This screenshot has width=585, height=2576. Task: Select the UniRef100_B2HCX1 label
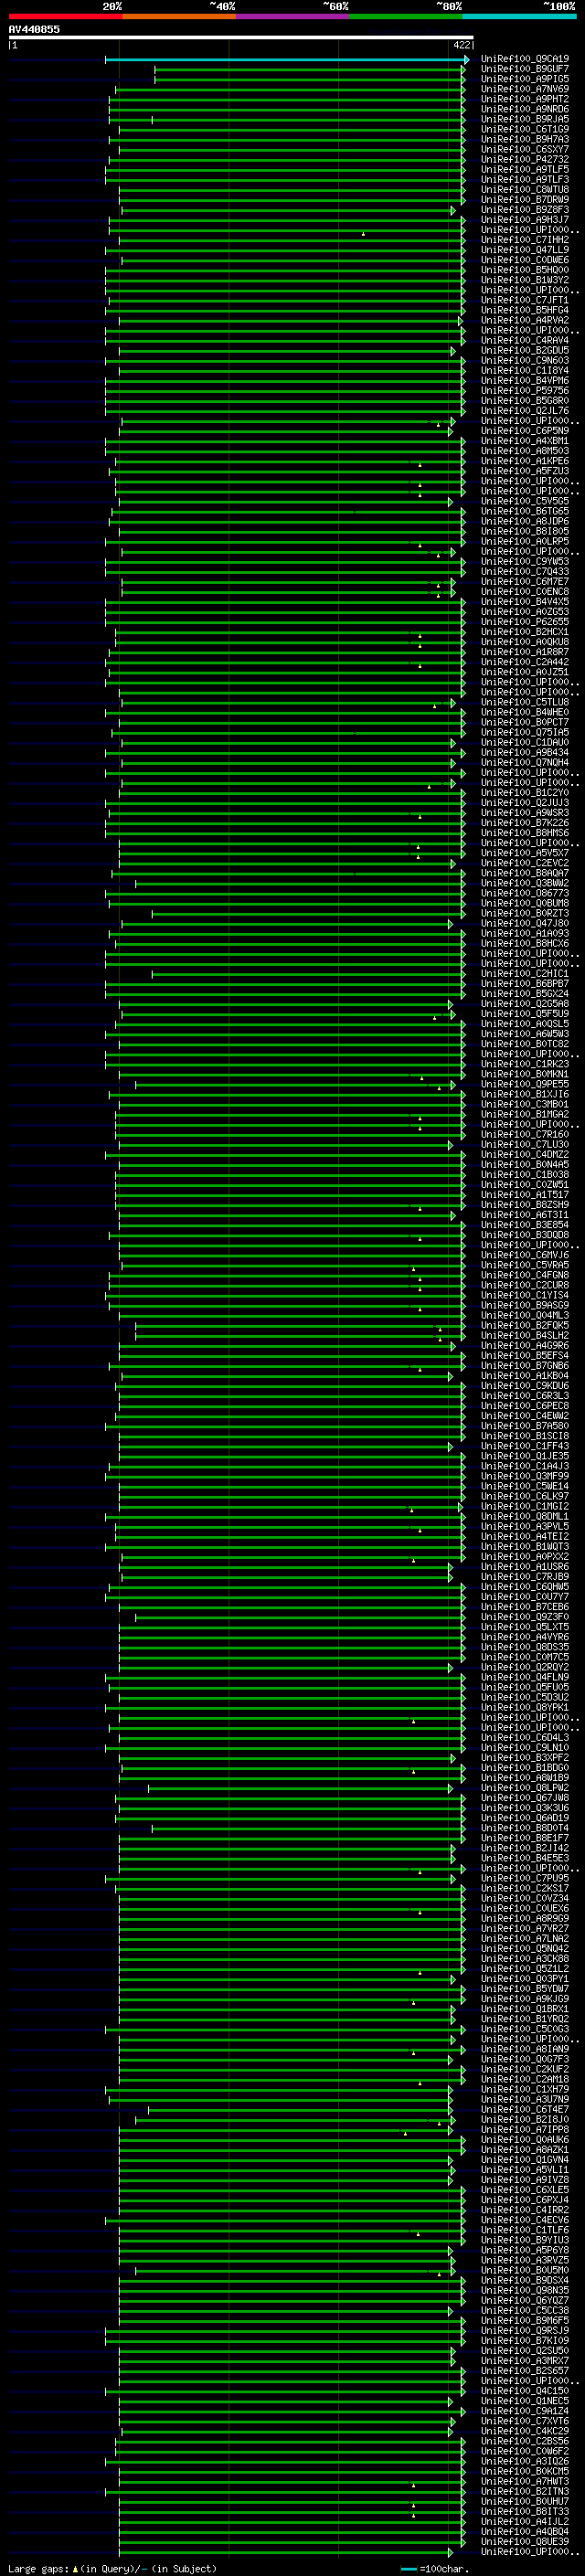pos(525,632)
